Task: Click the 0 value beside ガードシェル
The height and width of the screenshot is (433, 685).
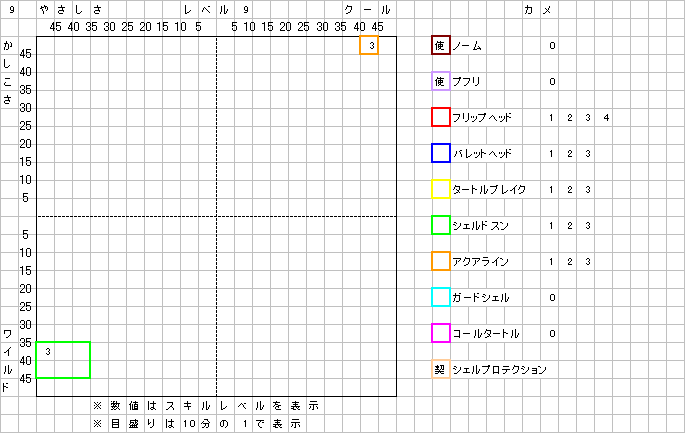Action: (x=552, y=298)
